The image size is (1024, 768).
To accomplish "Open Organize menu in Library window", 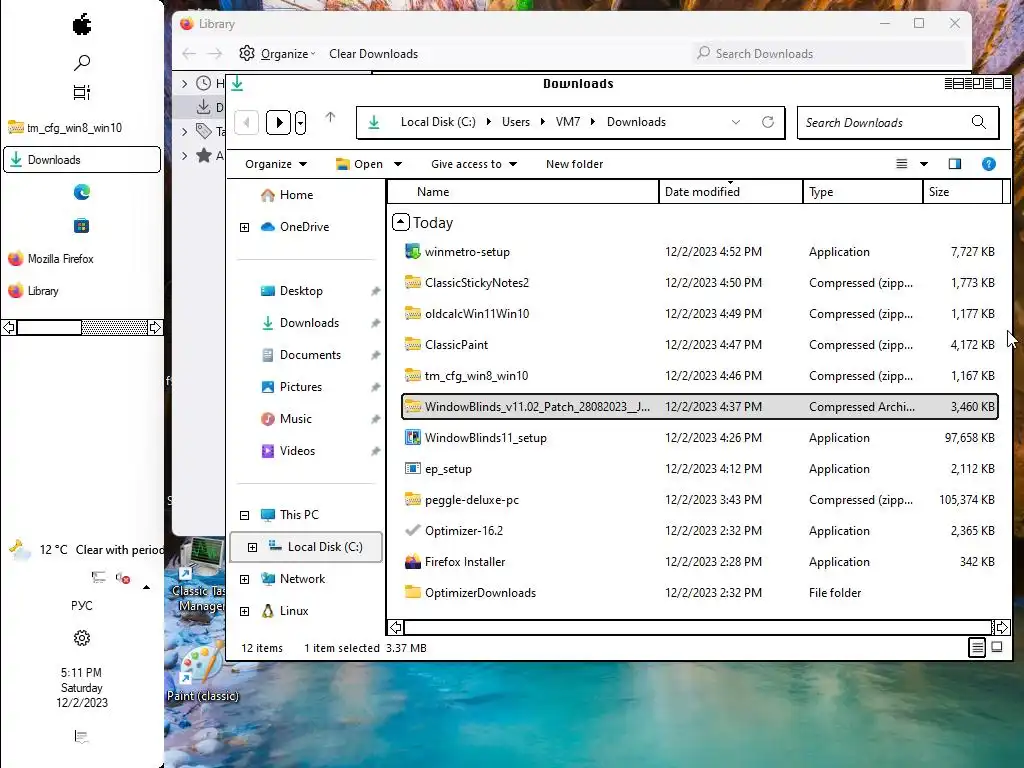I will 277,54.
